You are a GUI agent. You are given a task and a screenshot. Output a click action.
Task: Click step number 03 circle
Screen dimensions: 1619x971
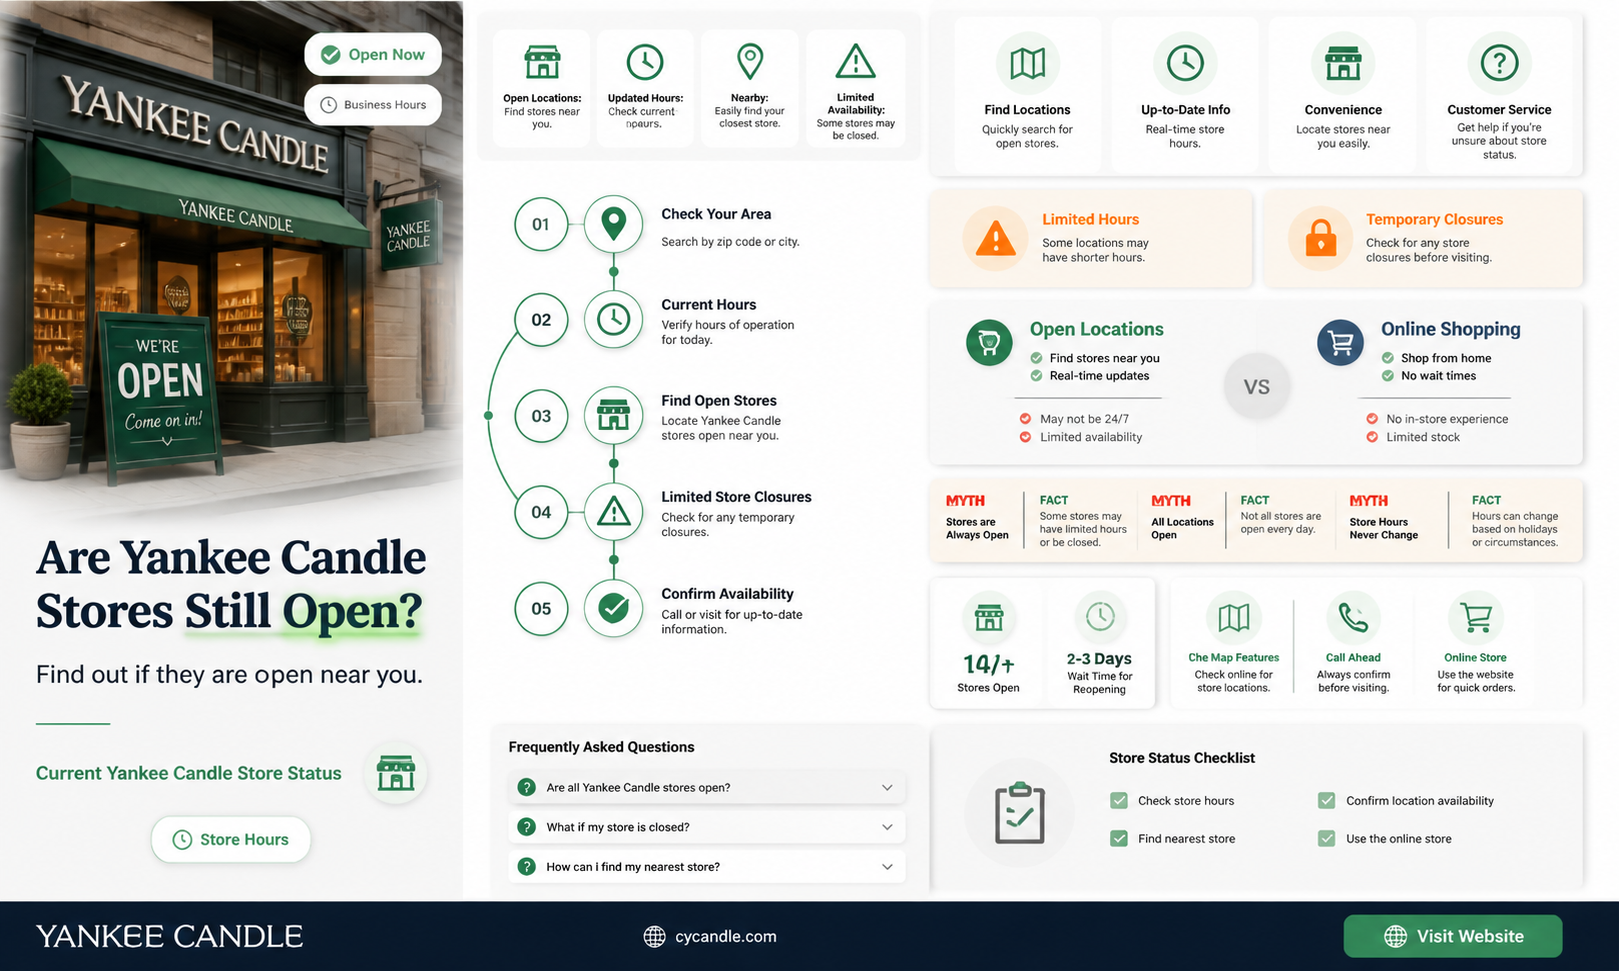pos(541,416)
